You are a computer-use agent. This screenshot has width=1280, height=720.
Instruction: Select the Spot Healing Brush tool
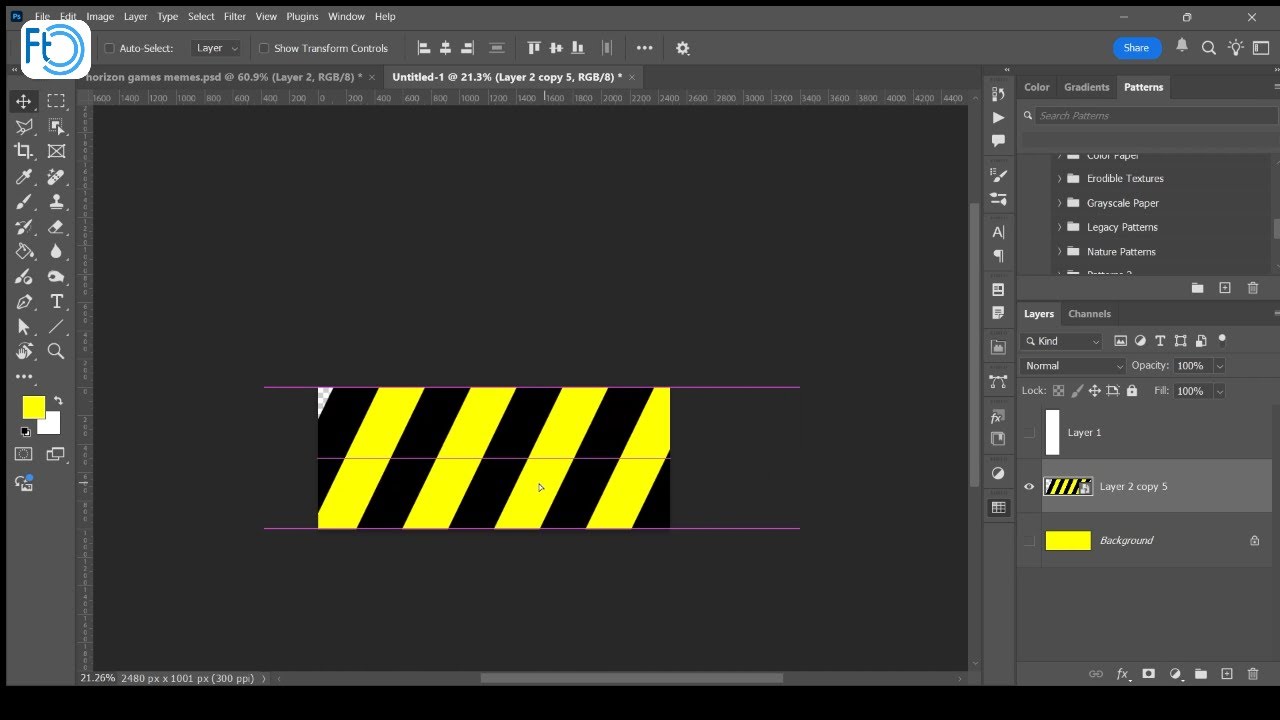[56, 176]
